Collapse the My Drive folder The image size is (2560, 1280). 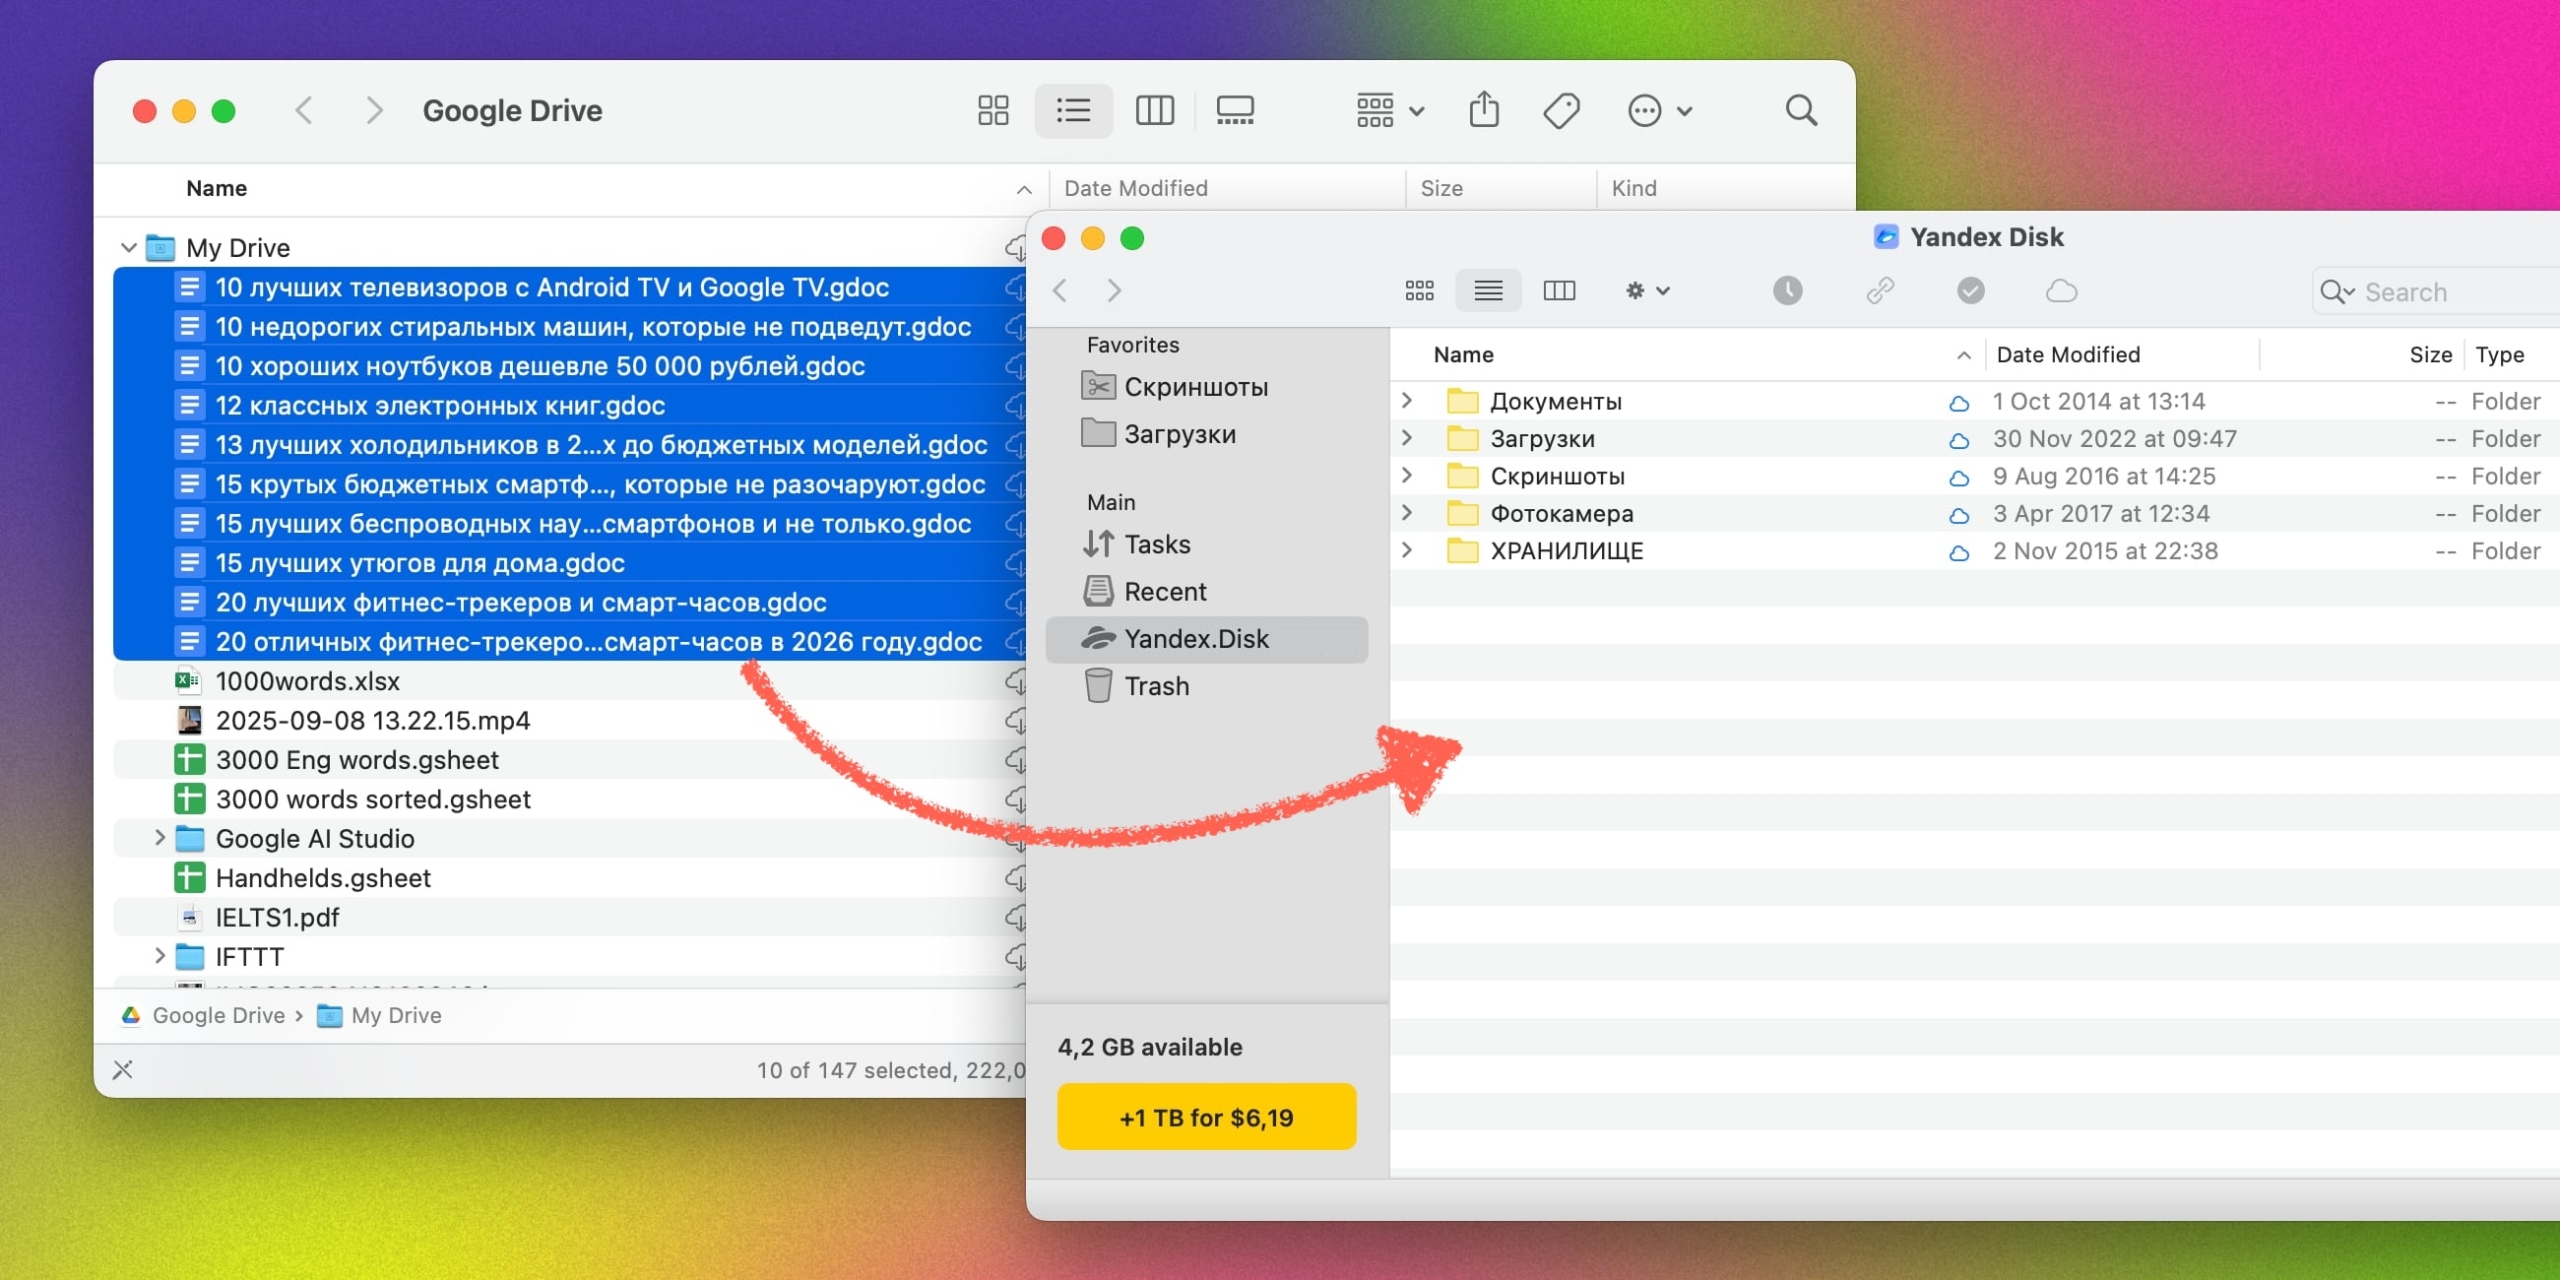[128, 247]
